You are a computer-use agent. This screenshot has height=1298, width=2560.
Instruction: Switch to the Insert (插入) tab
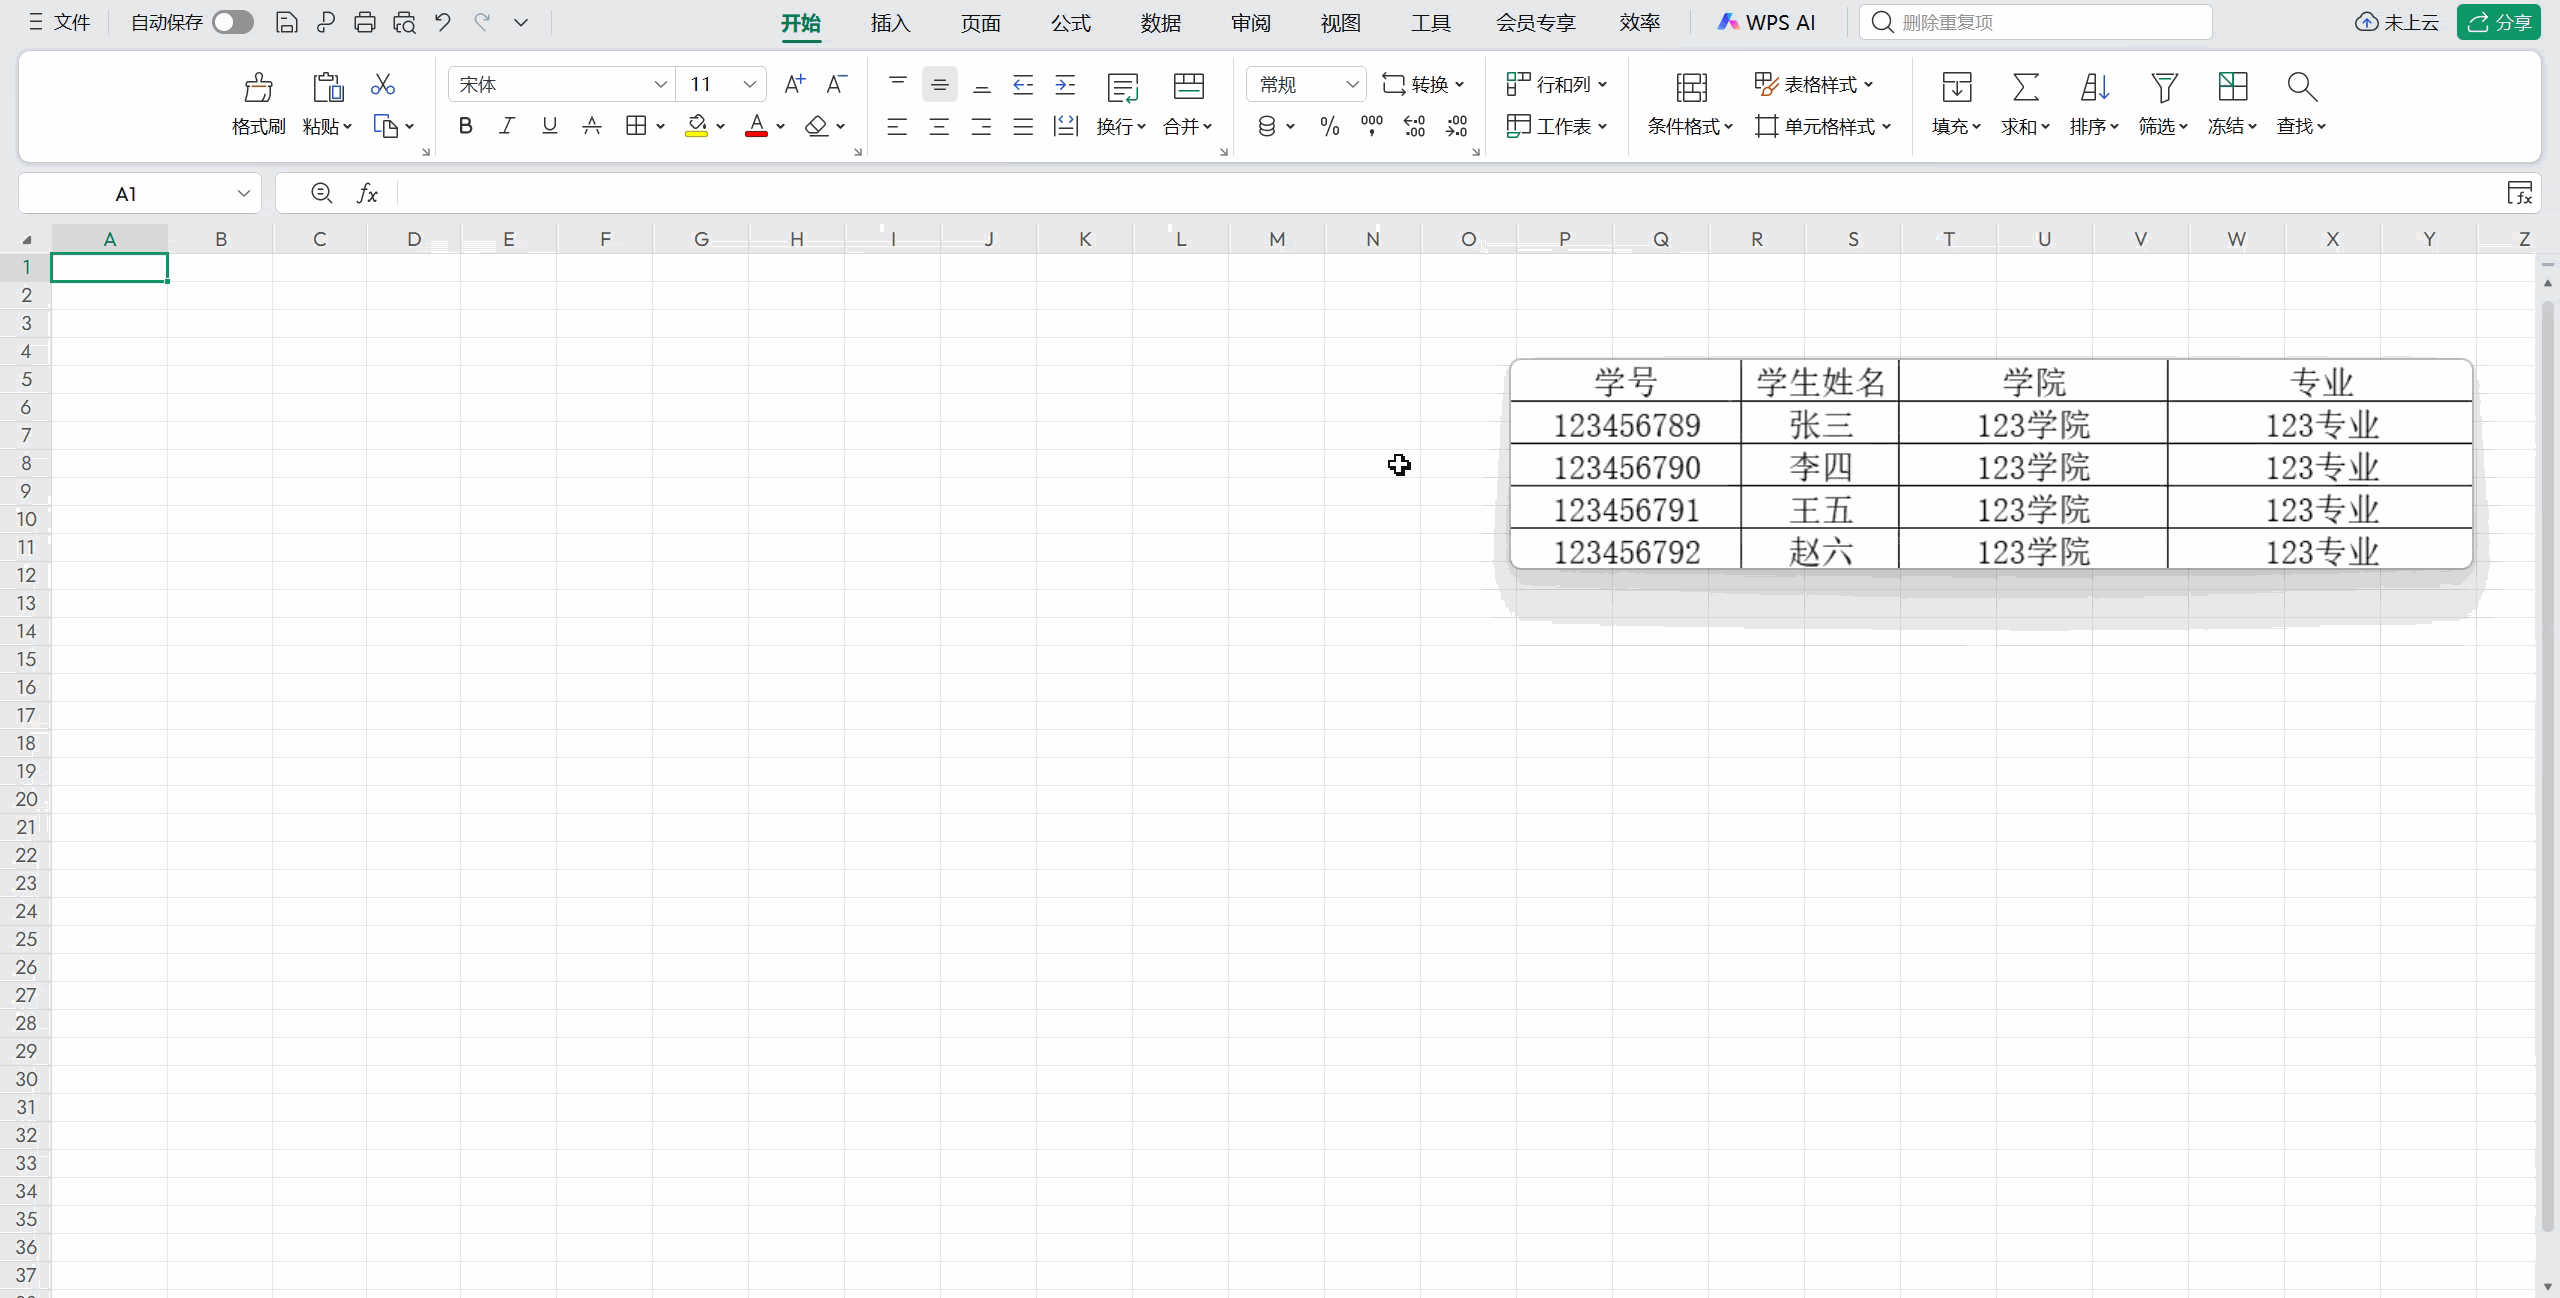pyautogui.click(x=890, y=23)
